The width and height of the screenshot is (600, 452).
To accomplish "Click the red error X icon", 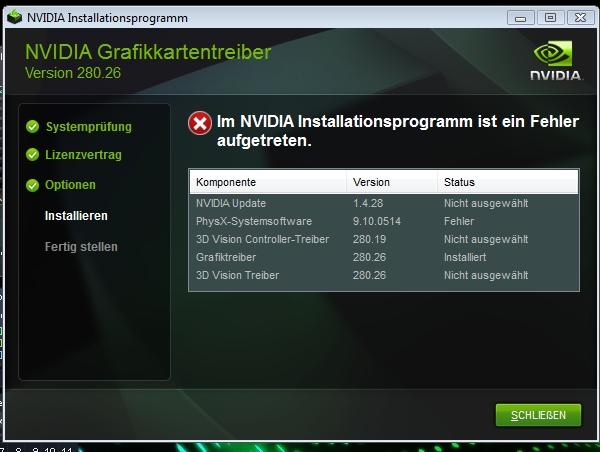I will click(200, 123).
